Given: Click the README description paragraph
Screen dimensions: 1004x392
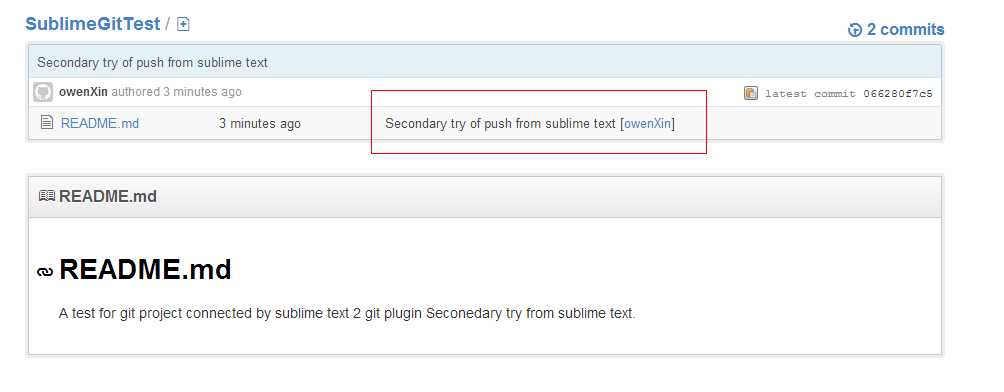Looking at the screenshot, I should pos(347,313).
